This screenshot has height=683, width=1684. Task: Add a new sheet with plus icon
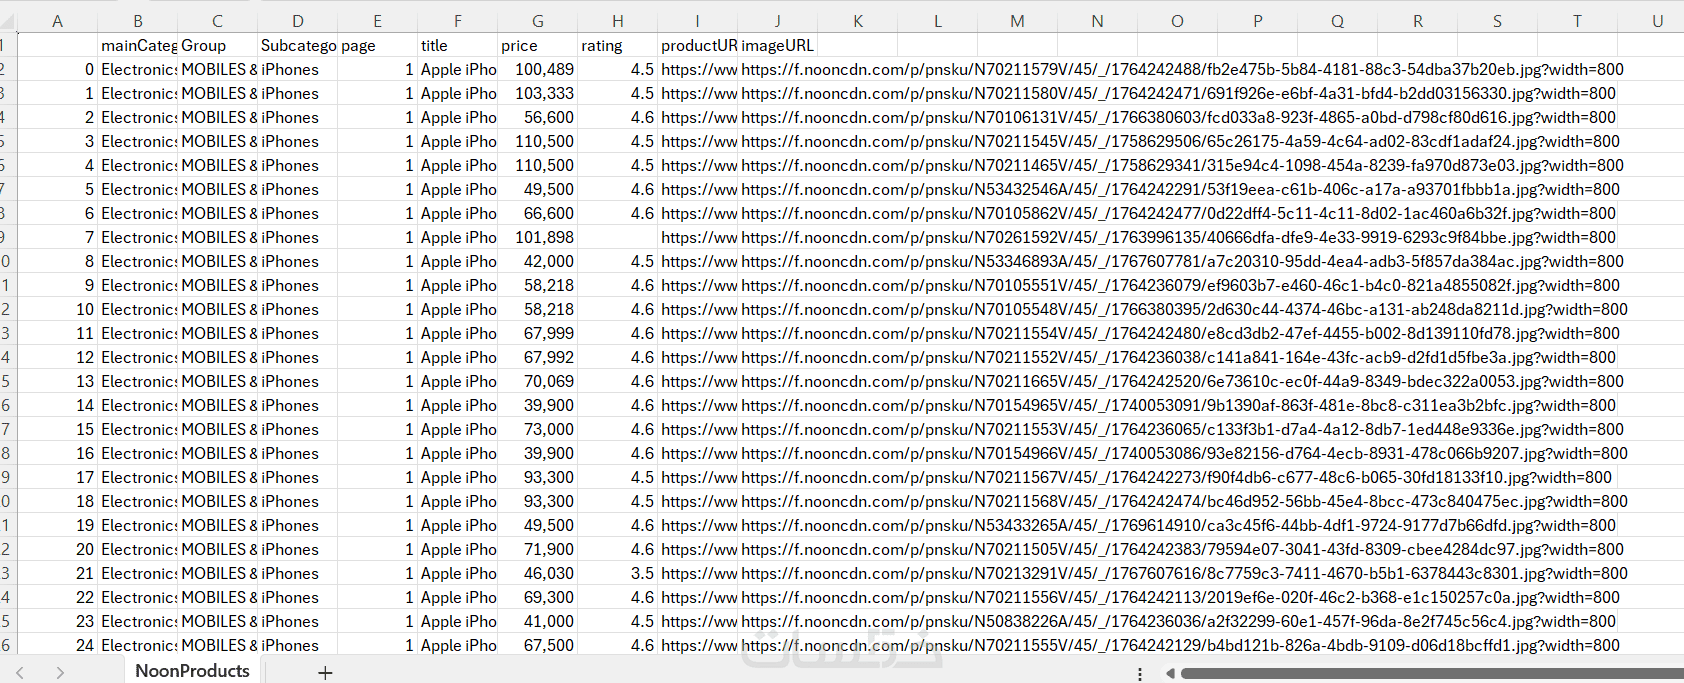click(325, 673)
